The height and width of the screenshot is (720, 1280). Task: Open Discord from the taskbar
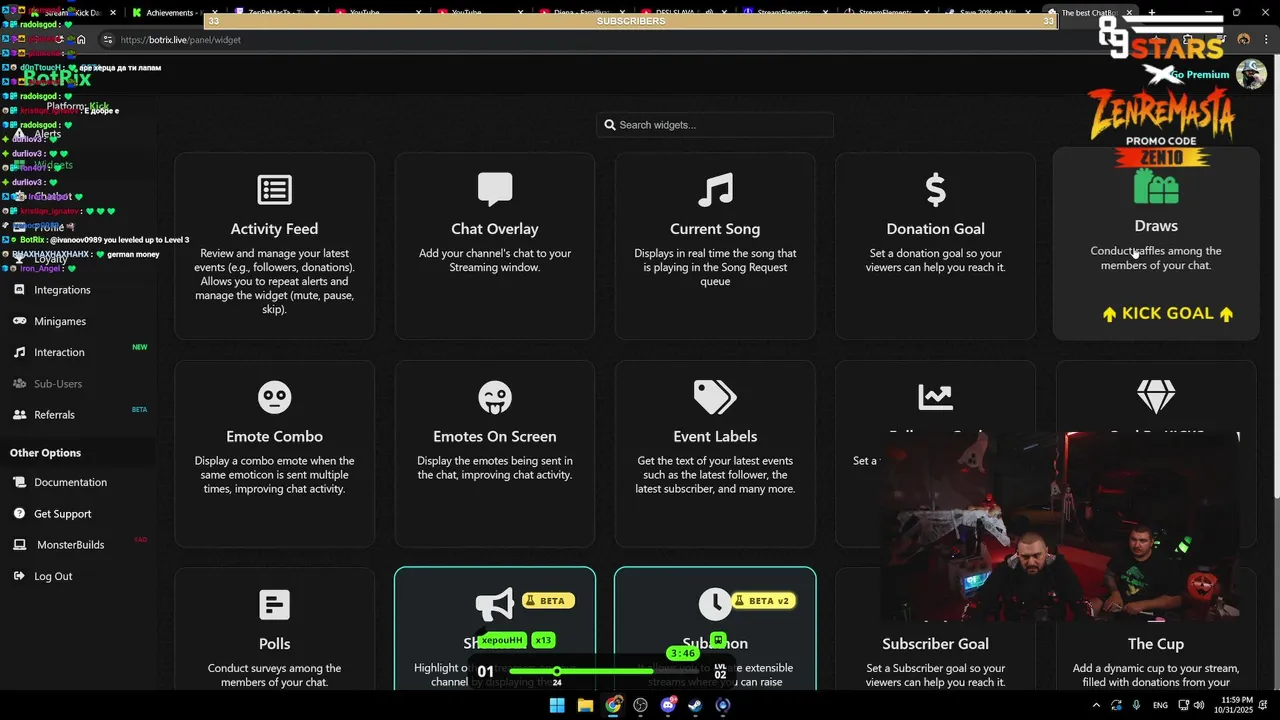pyautogui.click(x=668, y=705)
